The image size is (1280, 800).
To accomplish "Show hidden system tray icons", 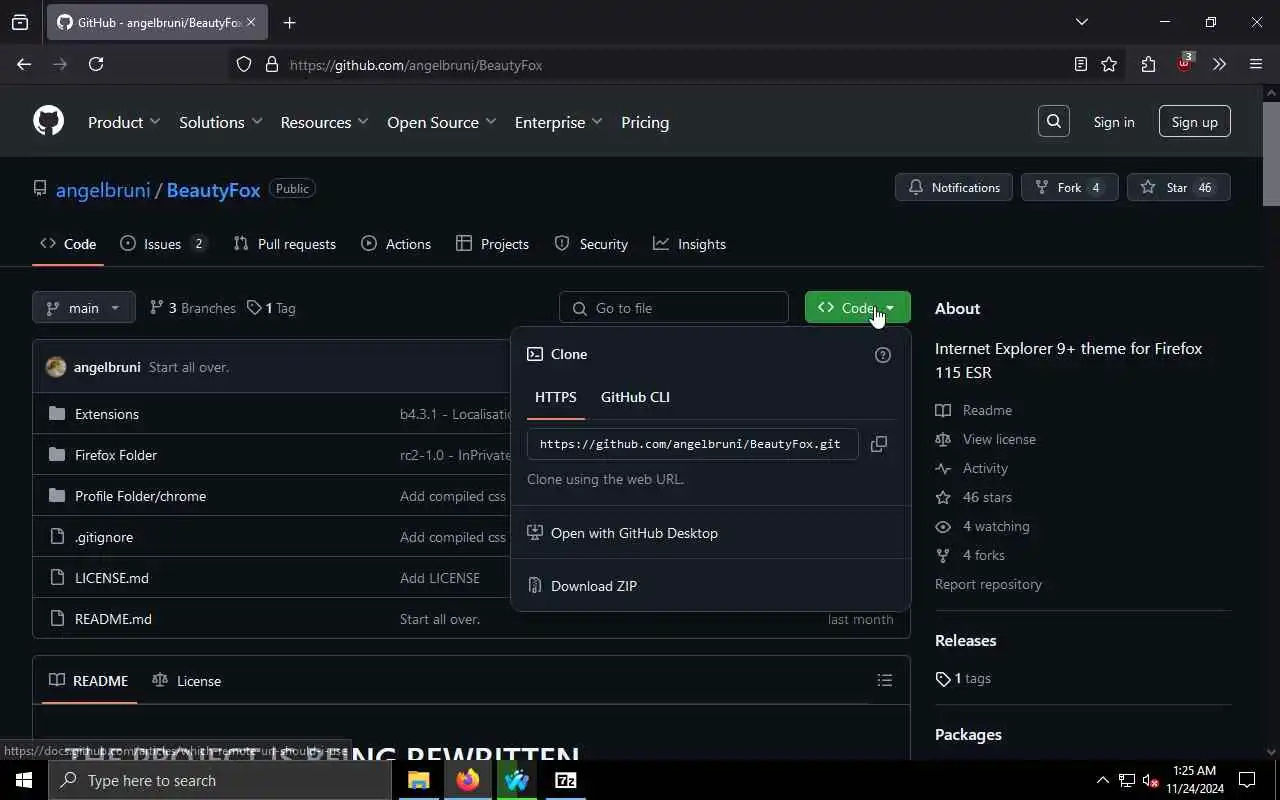I will (1102, 780).
